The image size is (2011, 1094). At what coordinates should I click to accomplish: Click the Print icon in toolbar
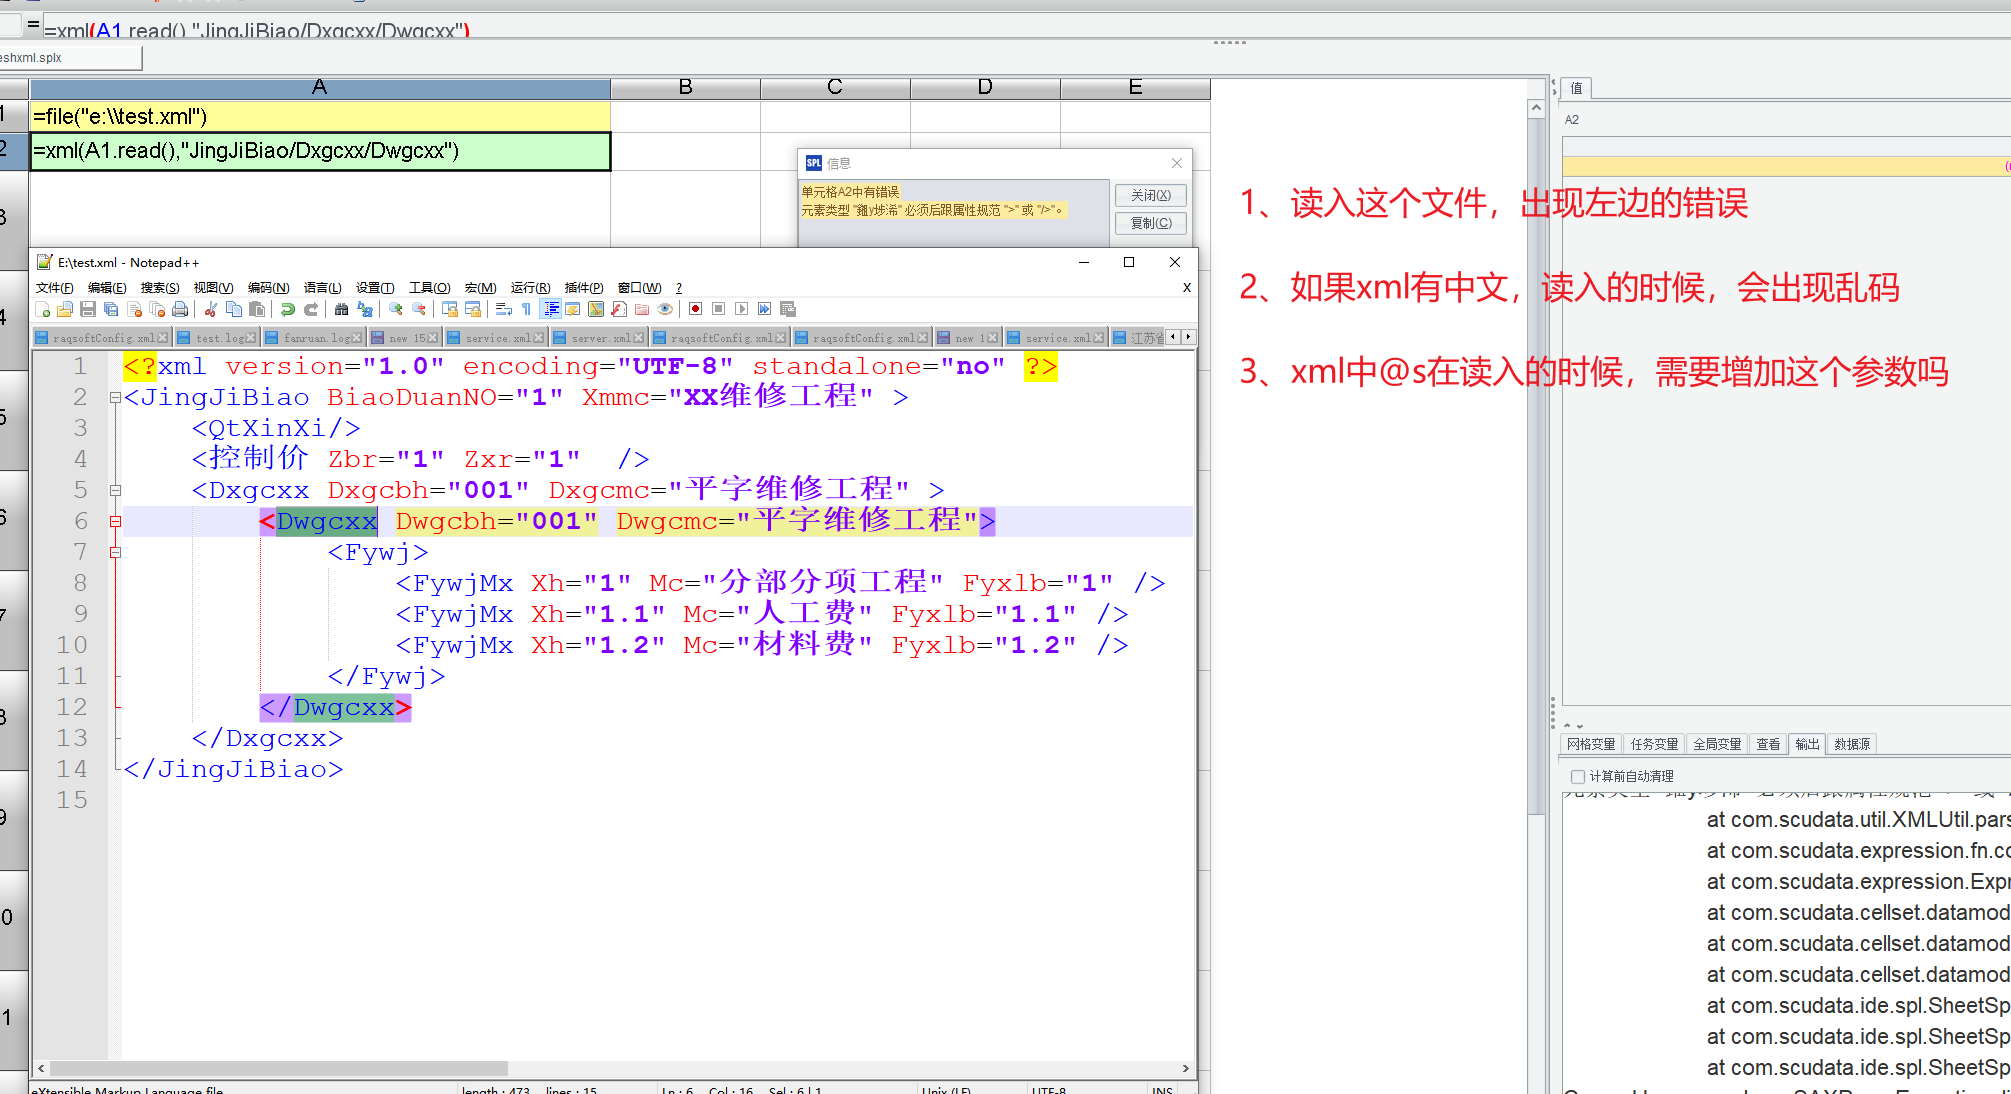tap(180, 309)
